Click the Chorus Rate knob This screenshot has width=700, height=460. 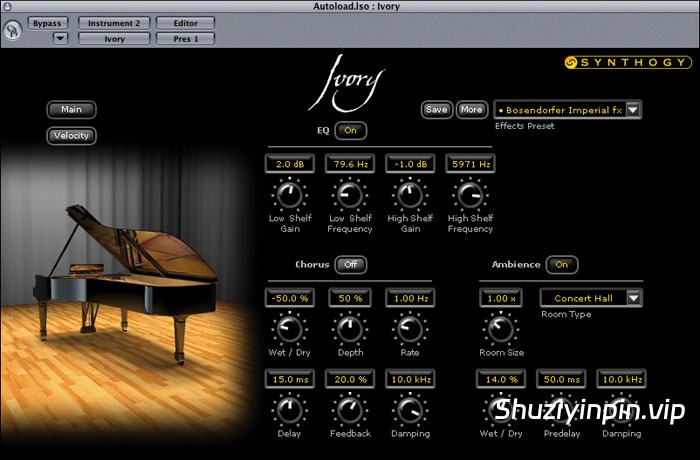coord(410,329)
